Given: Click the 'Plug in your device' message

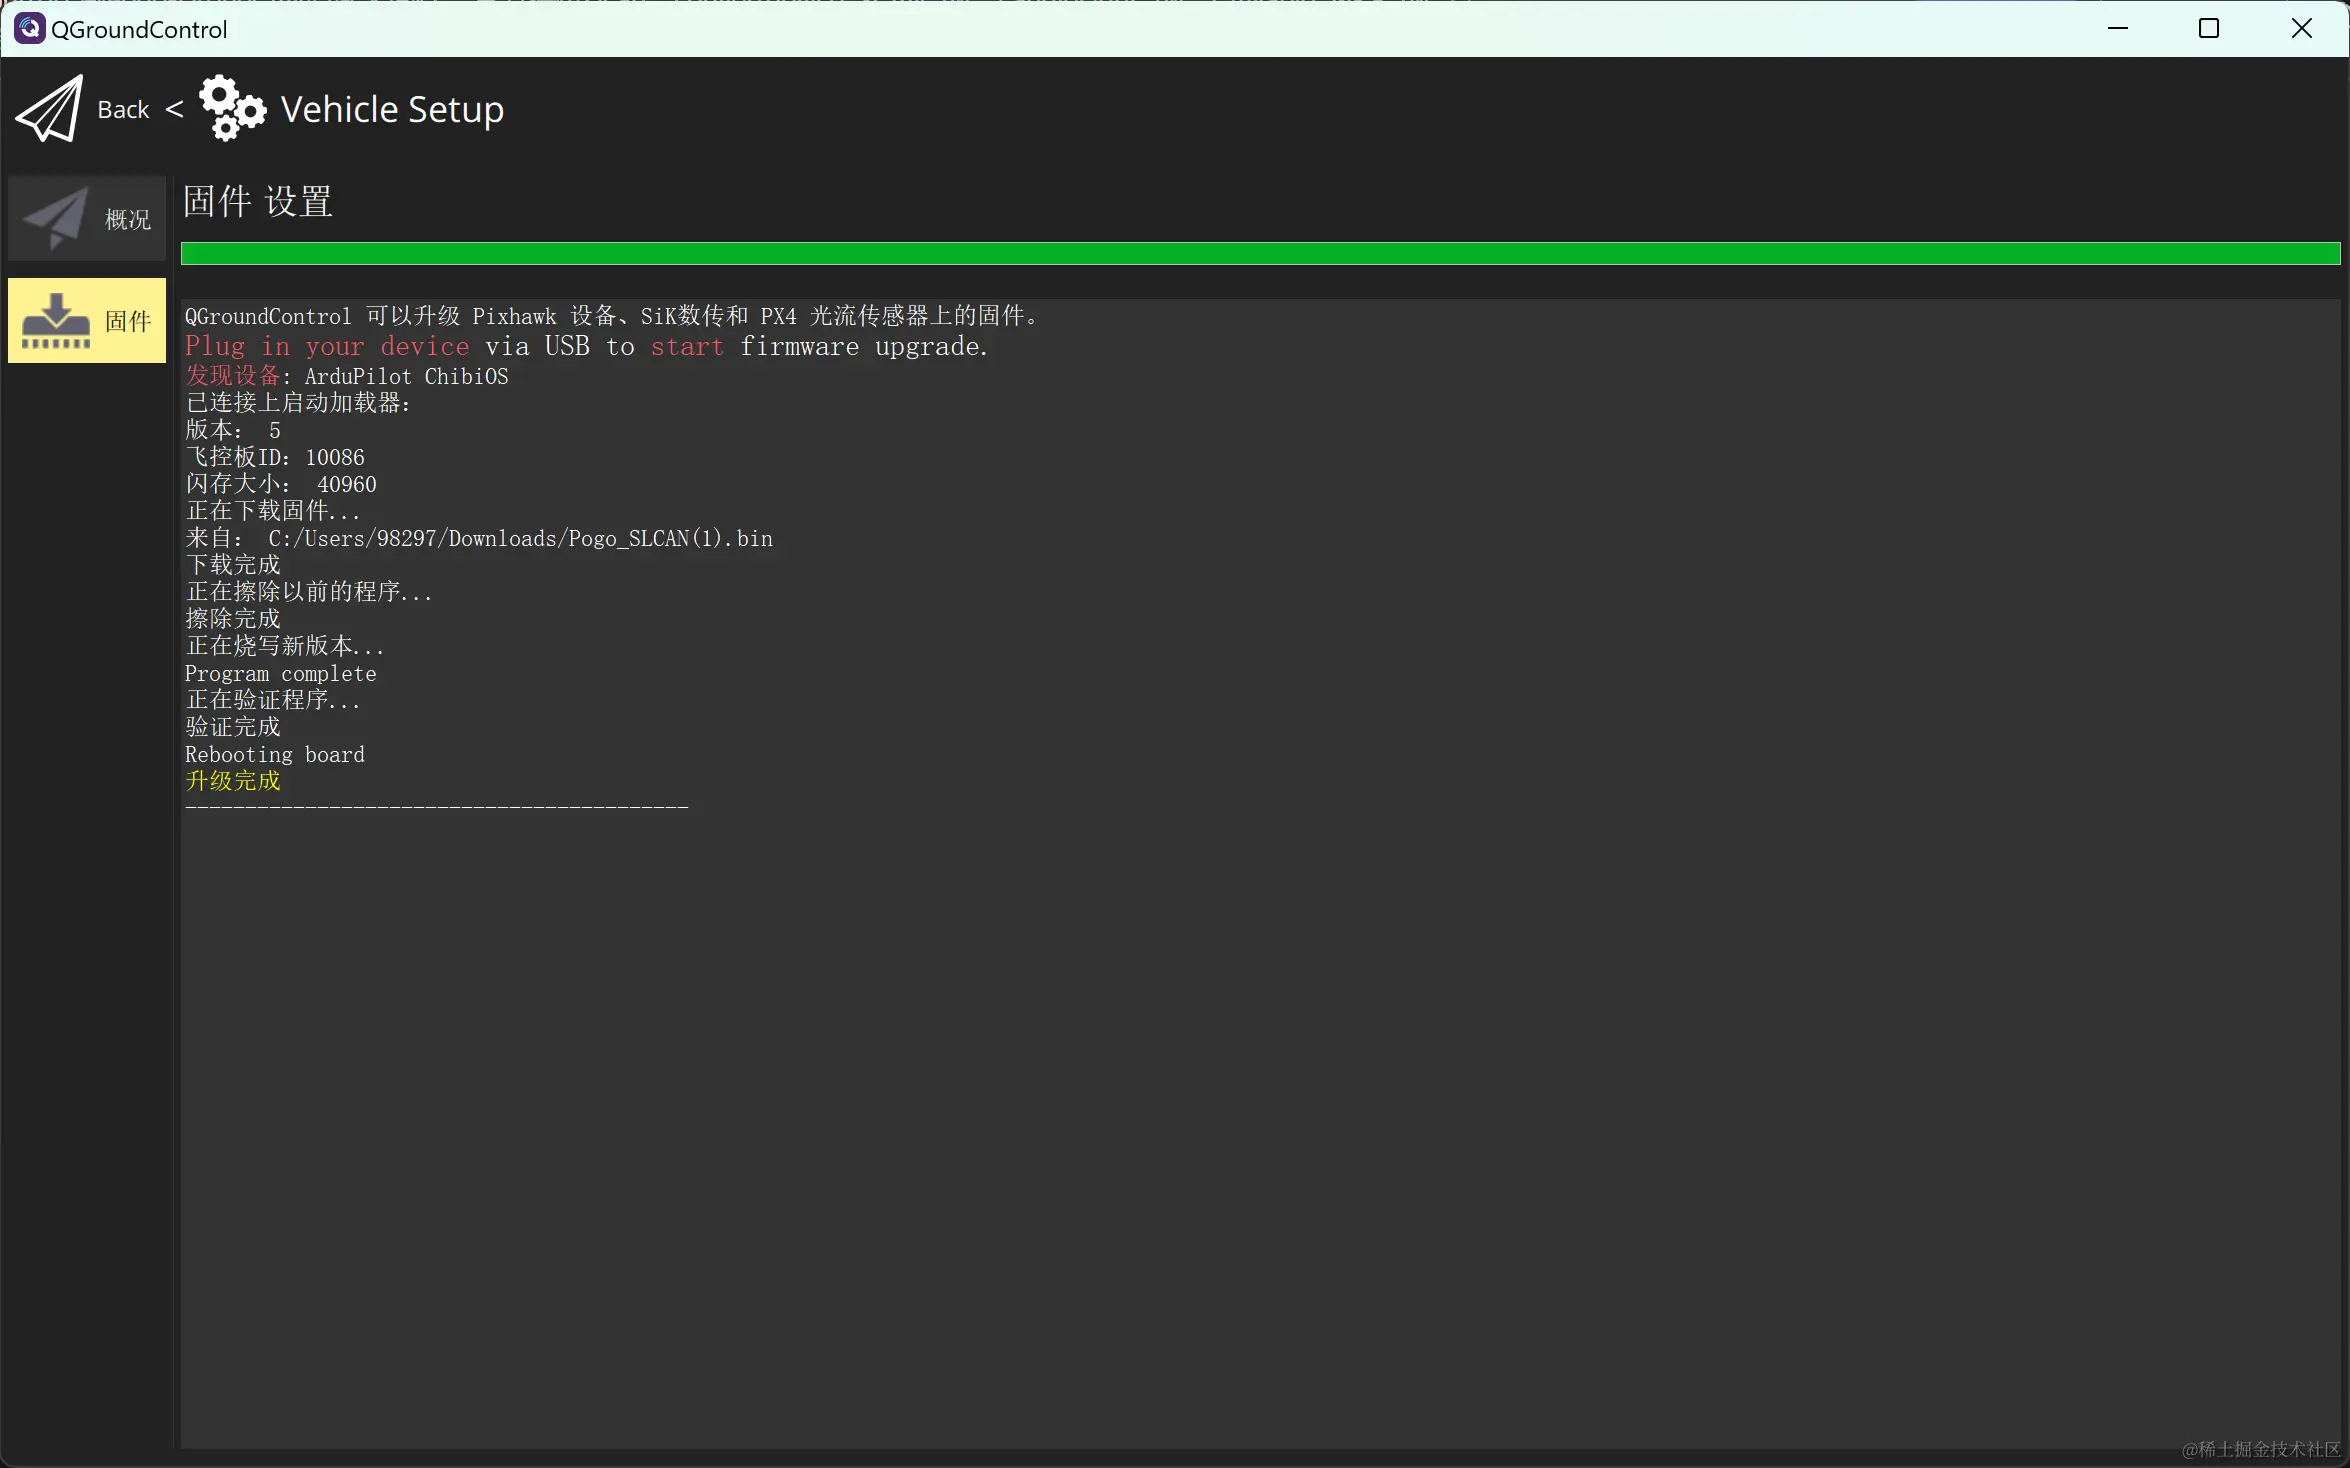Looking at the screenshot, I should 586,347.
